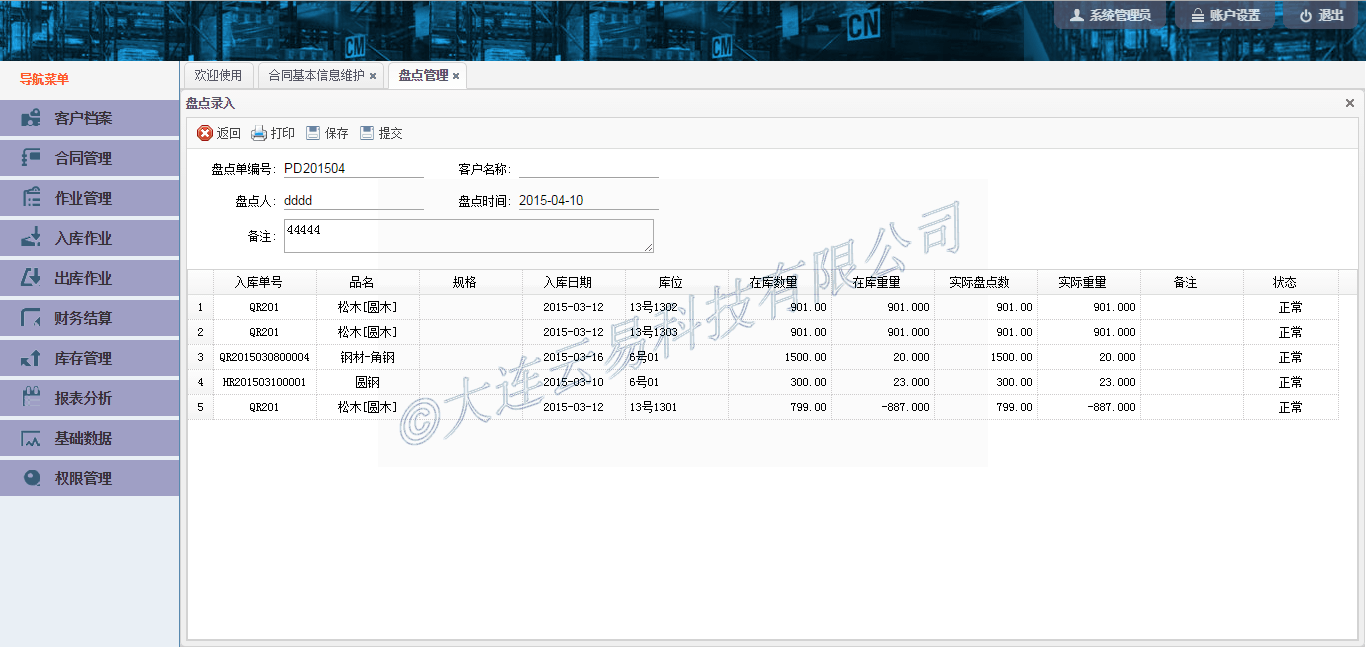Focus the 盘点单编号 field PD201504

[352, 169]
